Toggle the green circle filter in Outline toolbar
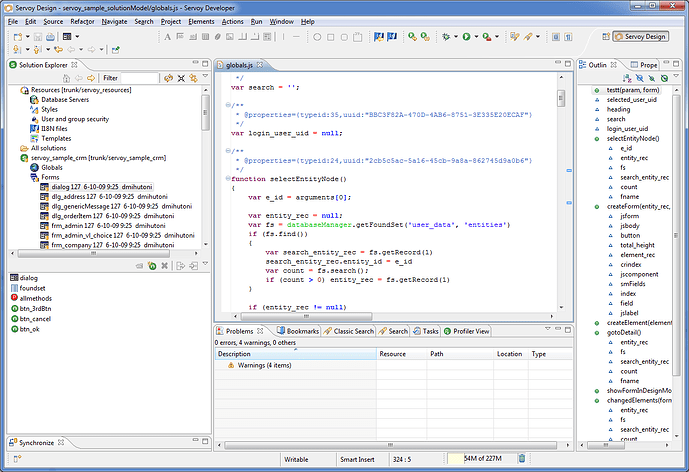This screenshot has width=689, height=472. pyautogui.click(x=664, y=78)
